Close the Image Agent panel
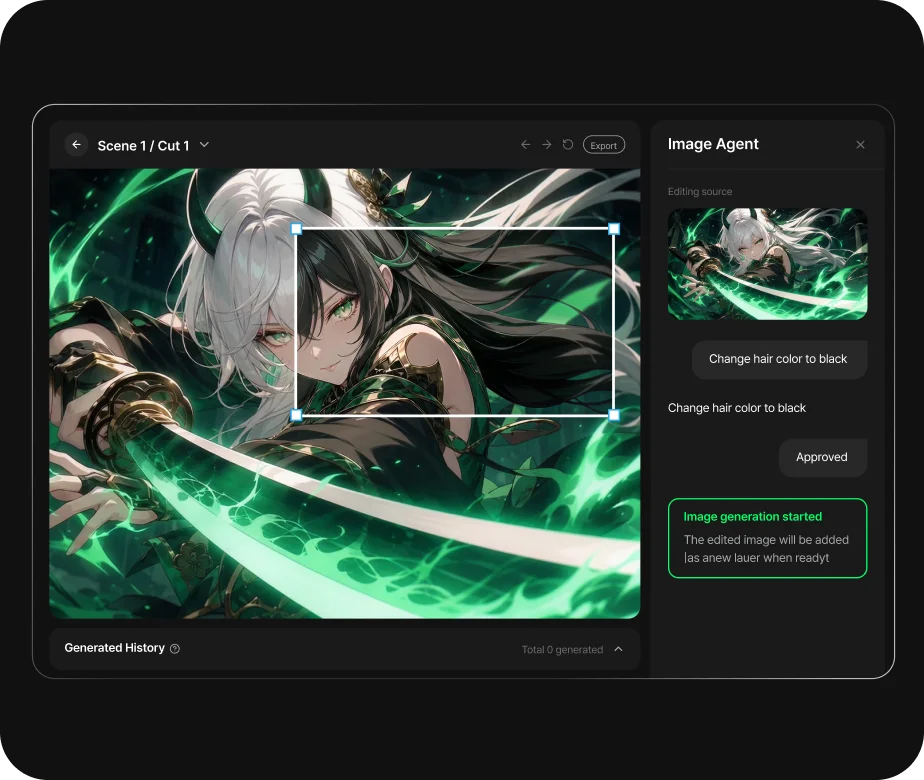Screen dimensions: 924x780 click(860, 145)
